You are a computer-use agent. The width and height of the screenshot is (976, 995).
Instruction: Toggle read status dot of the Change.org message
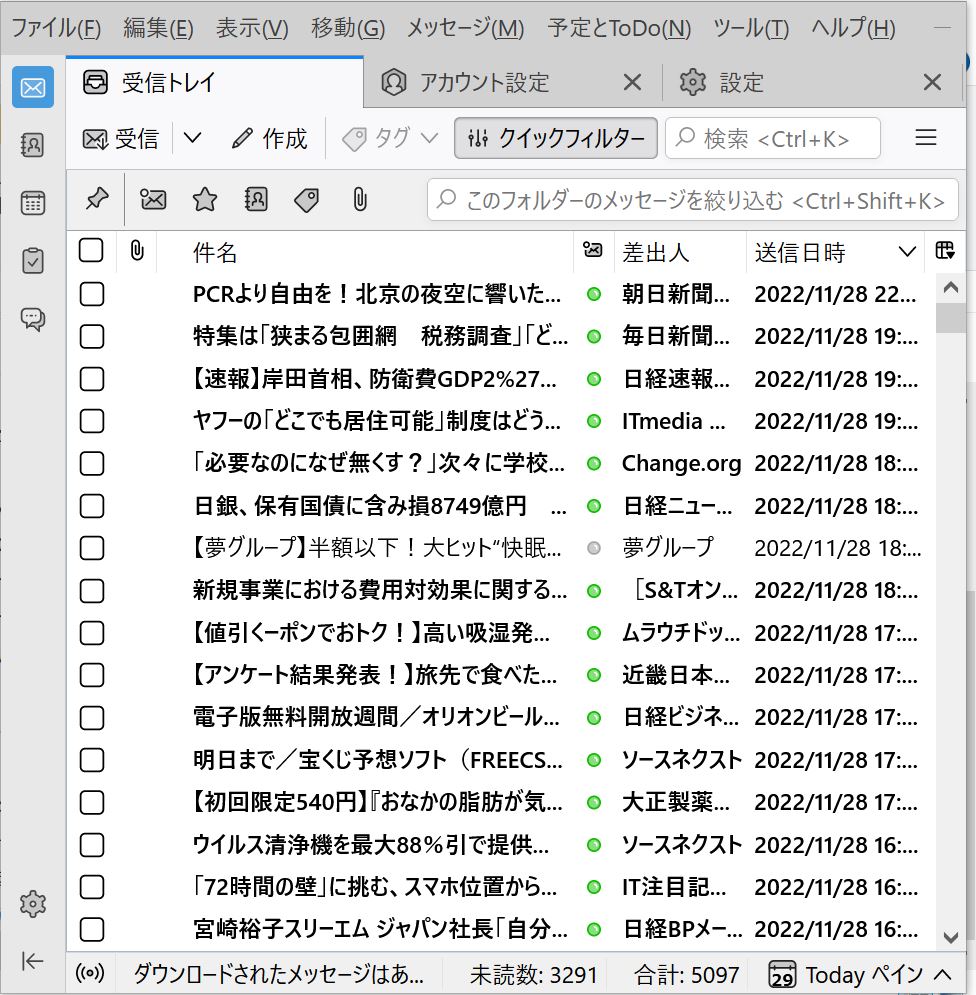pyautogui.click(x=594, y=464)
